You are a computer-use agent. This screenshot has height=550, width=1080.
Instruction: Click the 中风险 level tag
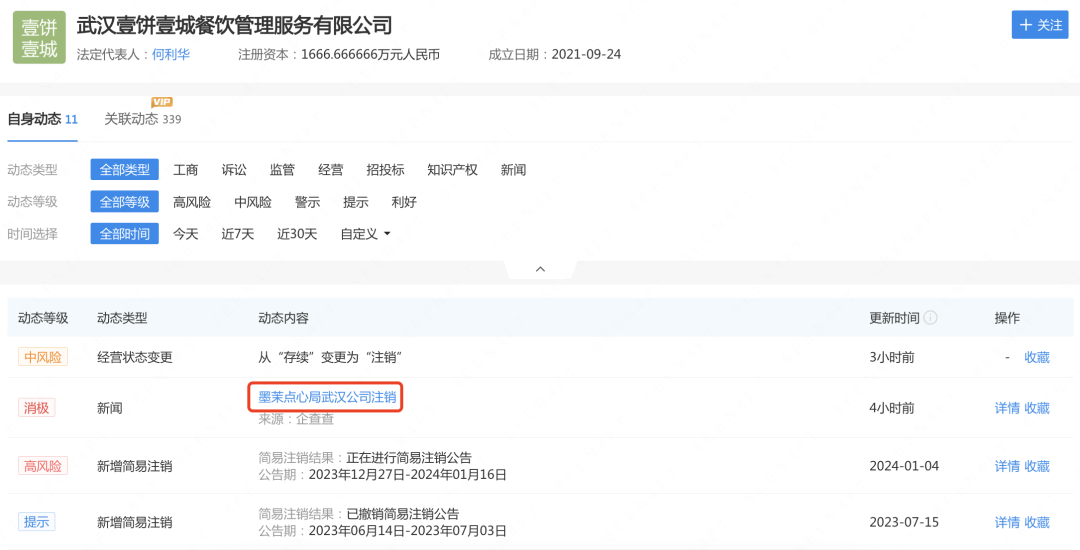[43, 357]
